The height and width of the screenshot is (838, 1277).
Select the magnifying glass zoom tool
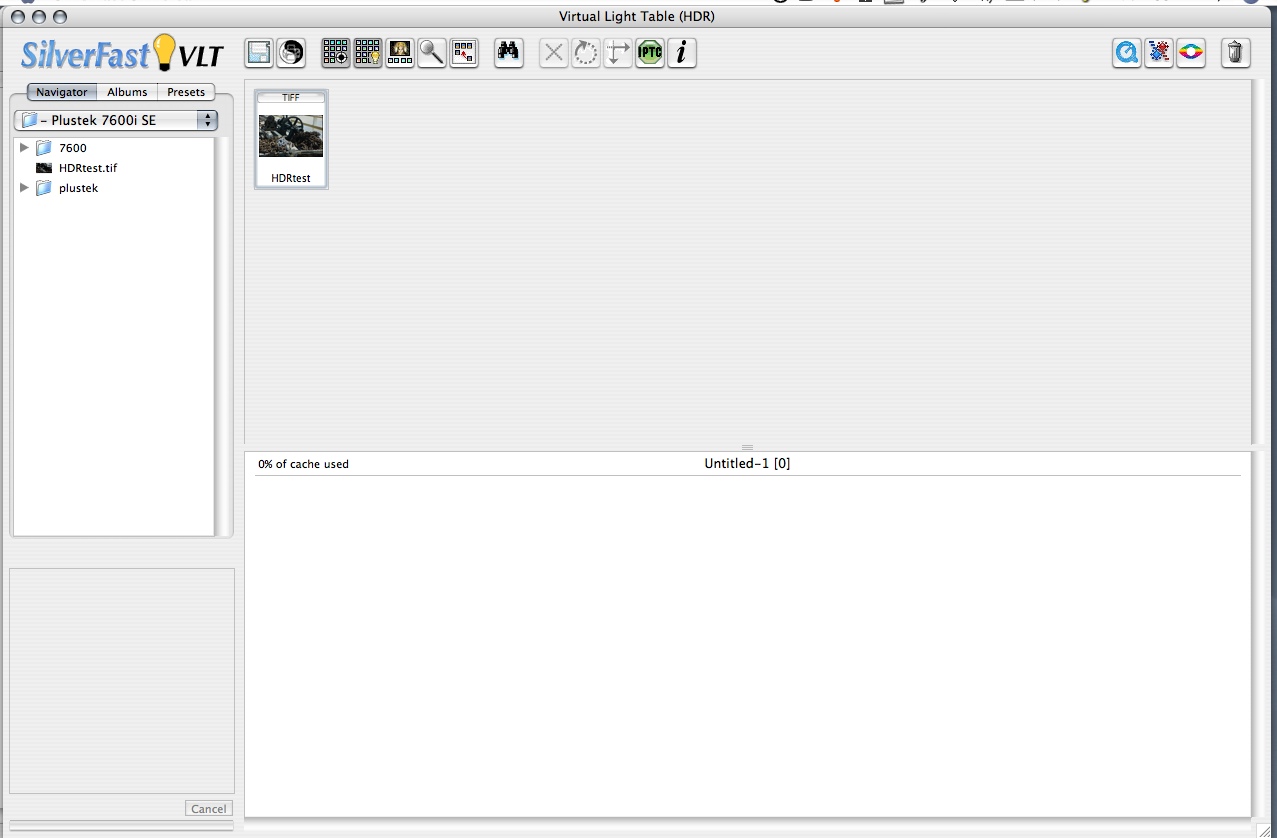432,53
